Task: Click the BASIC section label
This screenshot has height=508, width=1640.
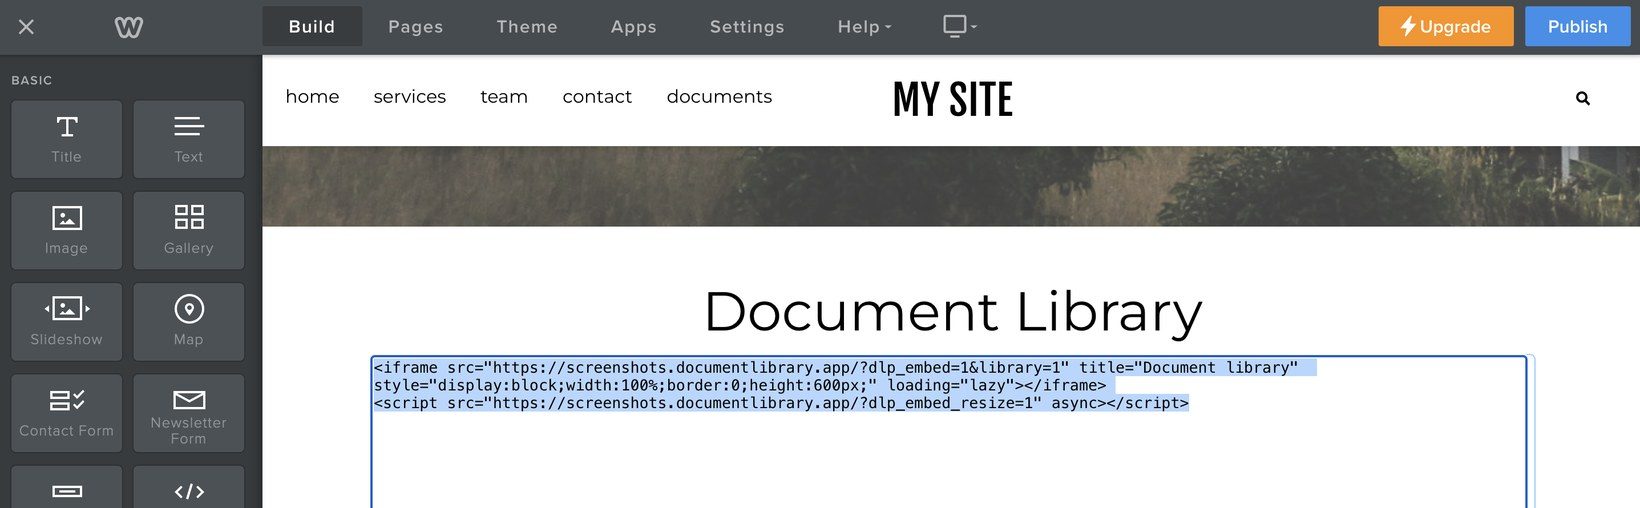Action: [x=32, y=80]
